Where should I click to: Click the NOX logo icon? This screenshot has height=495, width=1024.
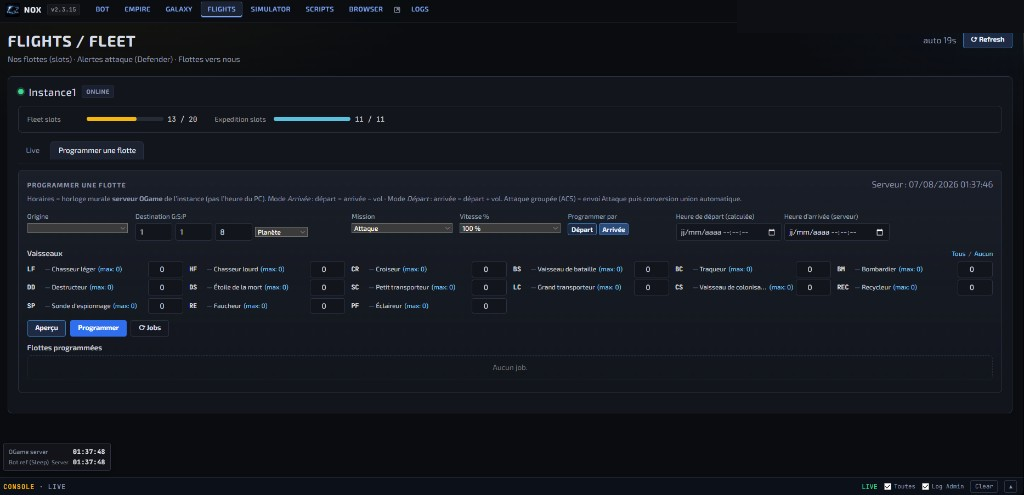12,10
